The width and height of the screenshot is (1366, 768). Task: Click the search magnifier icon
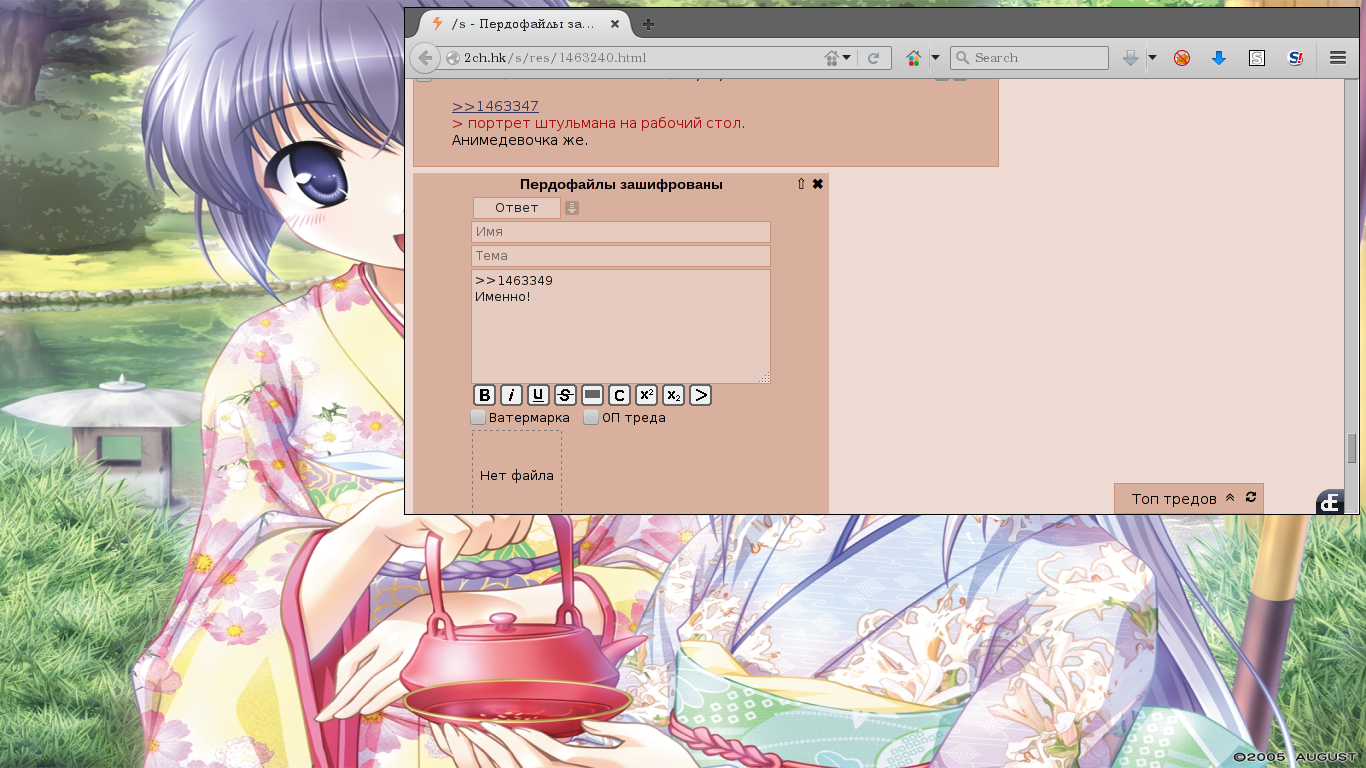[964, 58]
